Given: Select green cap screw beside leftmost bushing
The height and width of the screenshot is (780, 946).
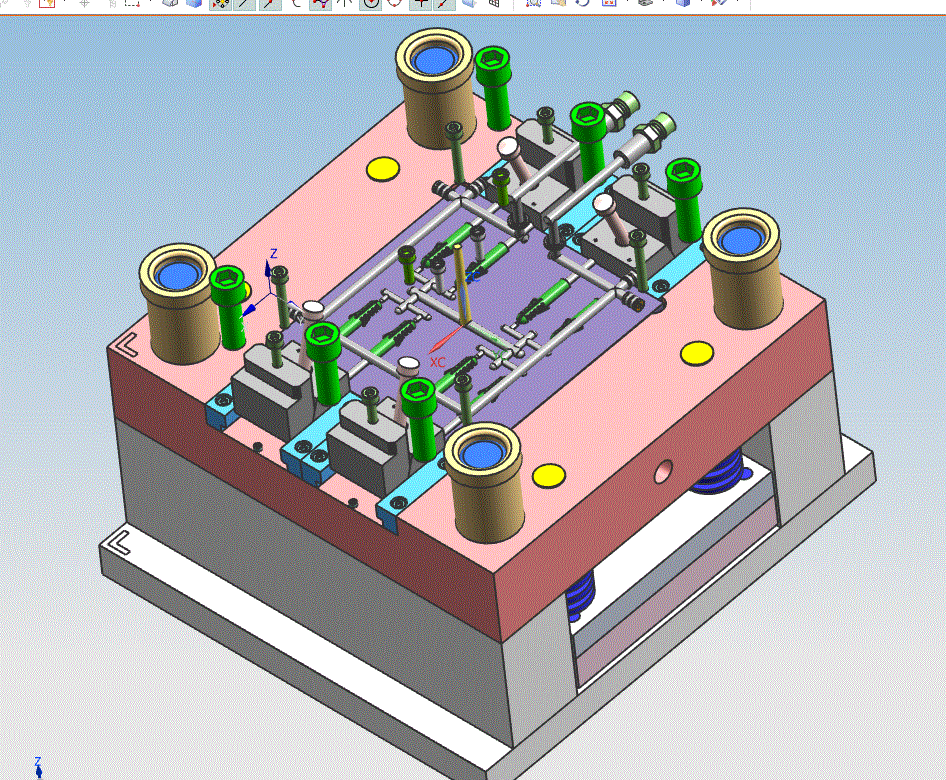Looking at the screenshot, I should (229, 308).
